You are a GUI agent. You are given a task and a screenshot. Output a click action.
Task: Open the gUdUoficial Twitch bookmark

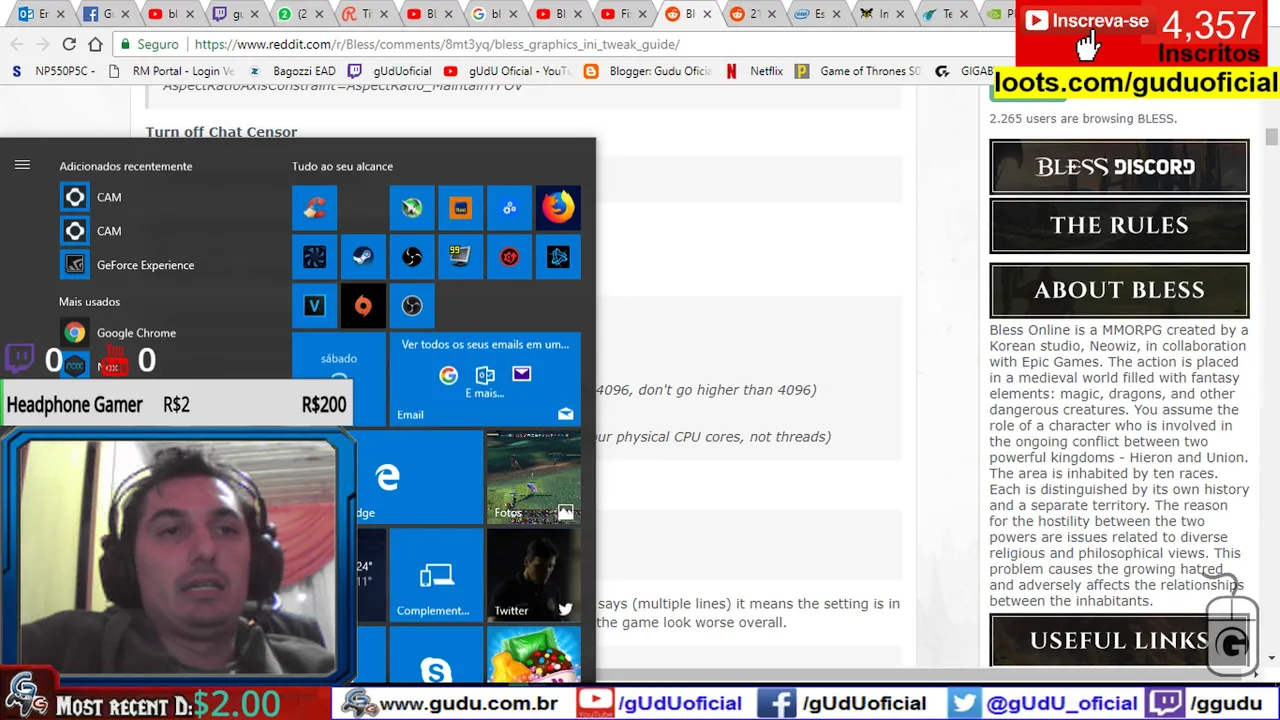pyautogui.click(x=390, y=71)
